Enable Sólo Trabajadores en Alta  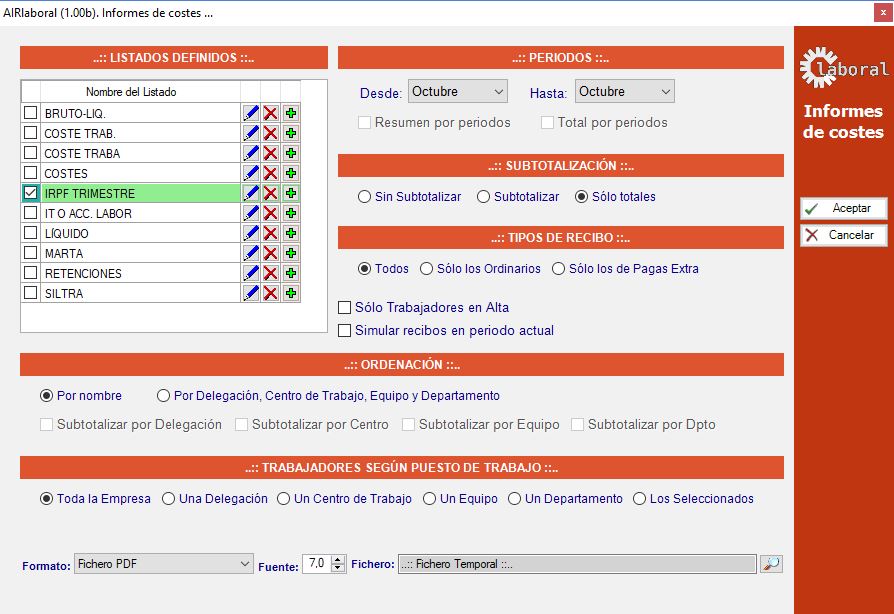[346, 308]
